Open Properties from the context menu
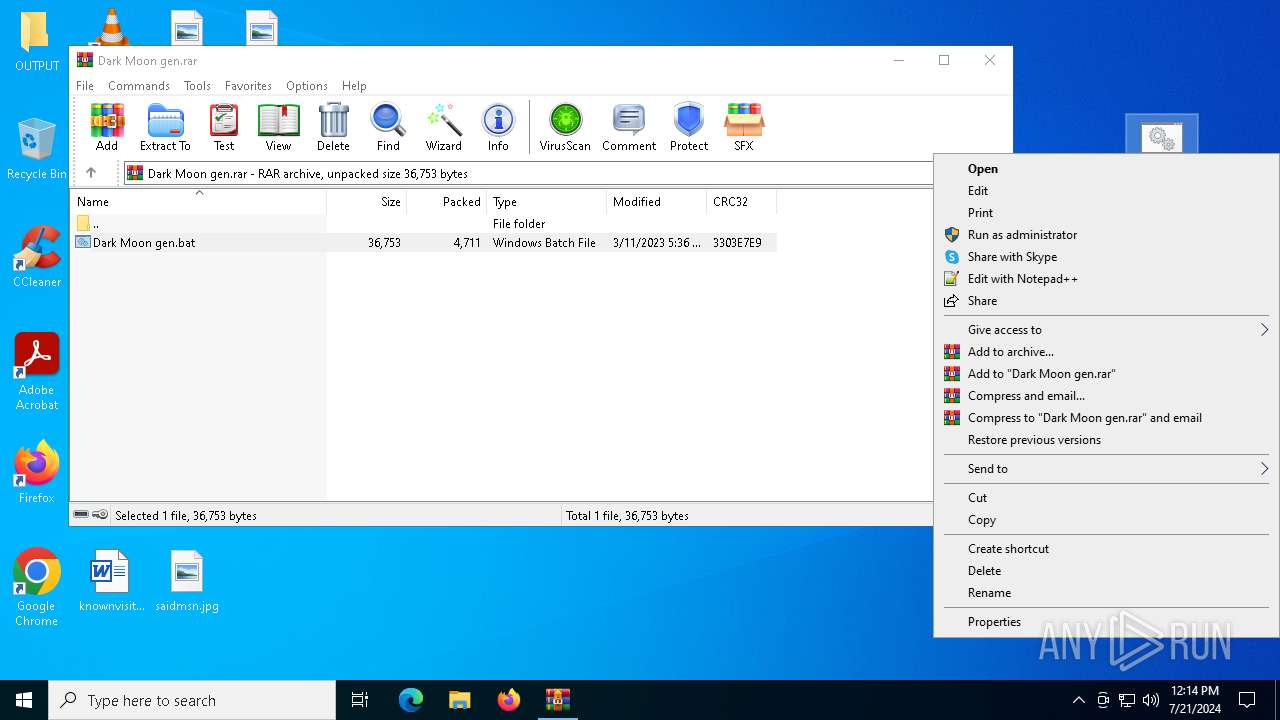 (1106, 622)
